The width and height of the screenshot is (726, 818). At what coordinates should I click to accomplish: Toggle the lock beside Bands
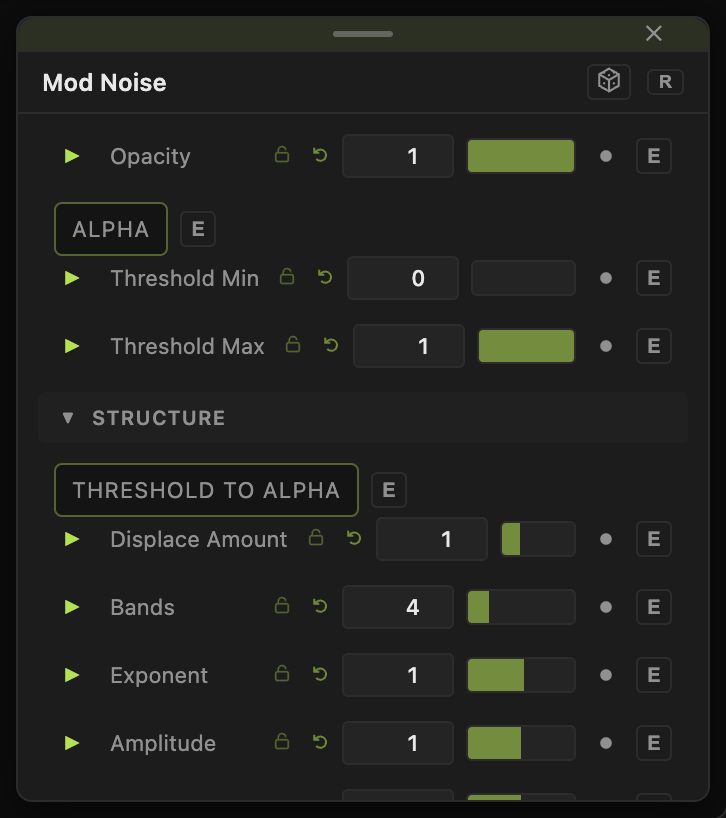point(282,606)
